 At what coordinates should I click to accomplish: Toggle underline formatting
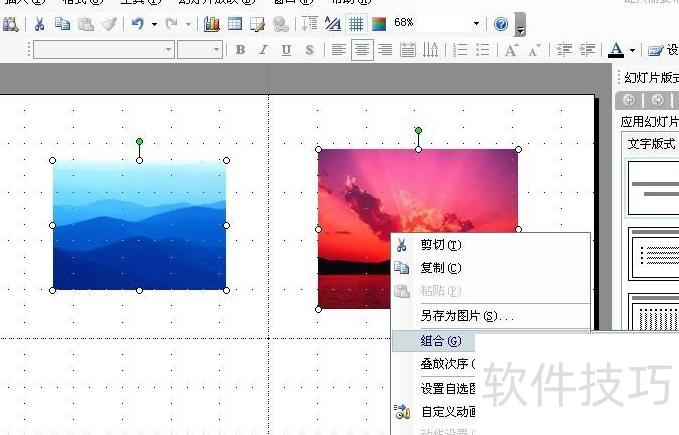click(x=286, y=50)
